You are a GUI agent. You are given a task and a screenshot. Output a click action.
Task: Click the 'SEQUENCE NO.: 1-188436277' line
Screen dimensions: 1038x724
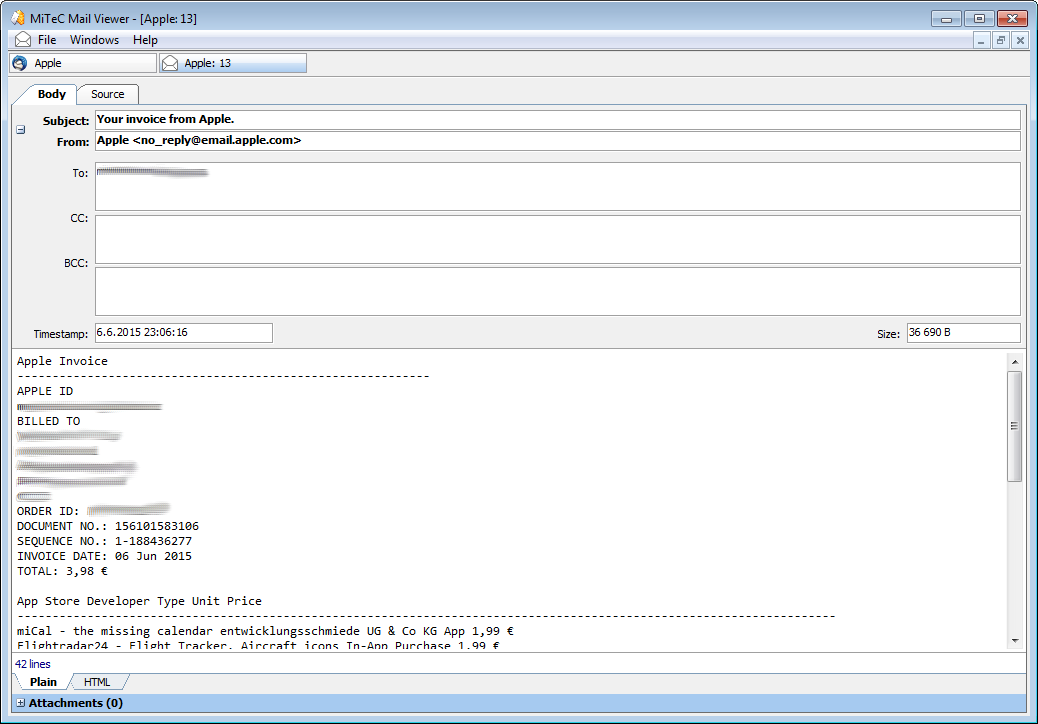[105, 541]
